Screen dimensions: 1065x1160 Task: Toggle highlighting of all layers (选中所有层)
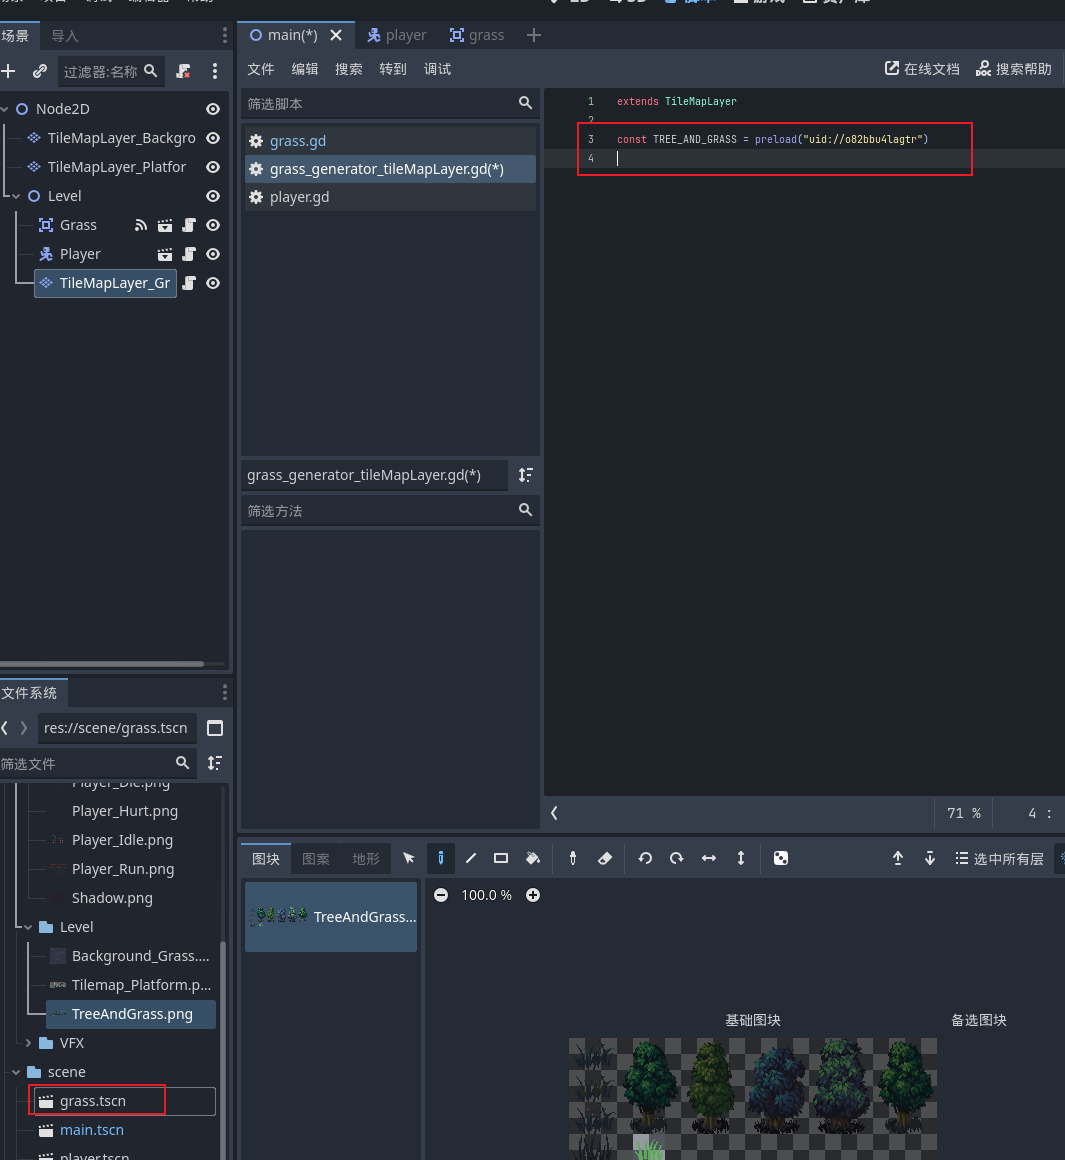[x=999, y=858]
